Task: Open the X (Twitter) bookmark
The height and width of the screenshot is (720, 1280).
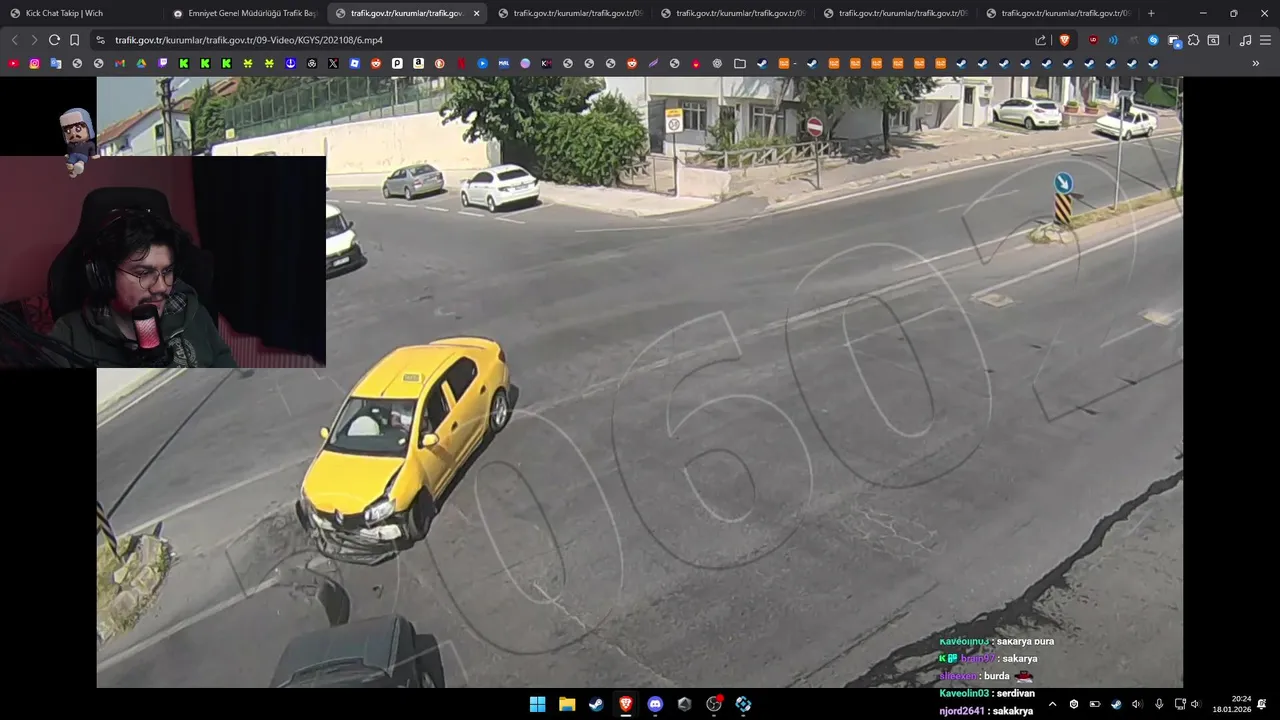Action: [333, 63]
